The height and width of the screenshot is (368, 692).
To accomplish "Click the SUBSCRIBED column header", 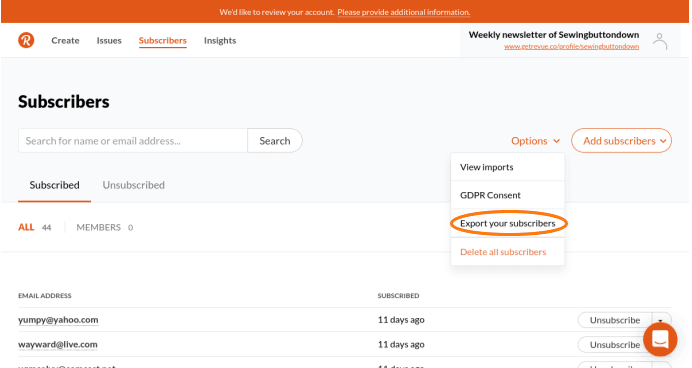I will [399, 296].
